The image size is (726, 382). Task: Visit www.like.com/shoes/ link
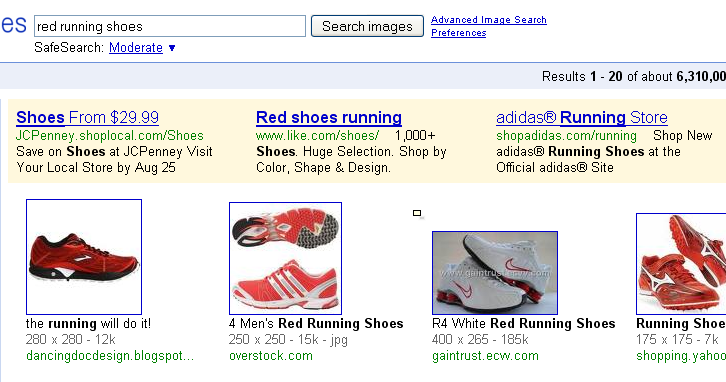pyautogui.click(x=318, y=136)
